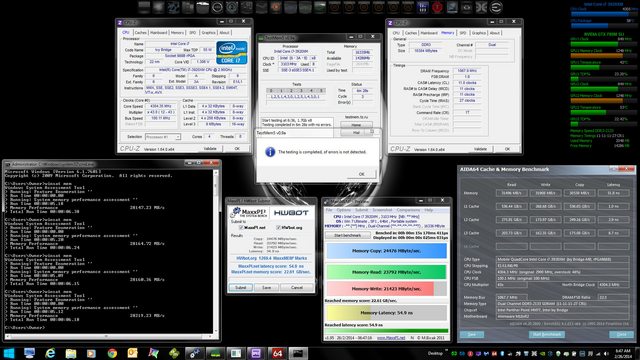Switch to Caches tab in CPU-Z processor window
Viewport: 640px width, 360px height.
pos(140,33)
